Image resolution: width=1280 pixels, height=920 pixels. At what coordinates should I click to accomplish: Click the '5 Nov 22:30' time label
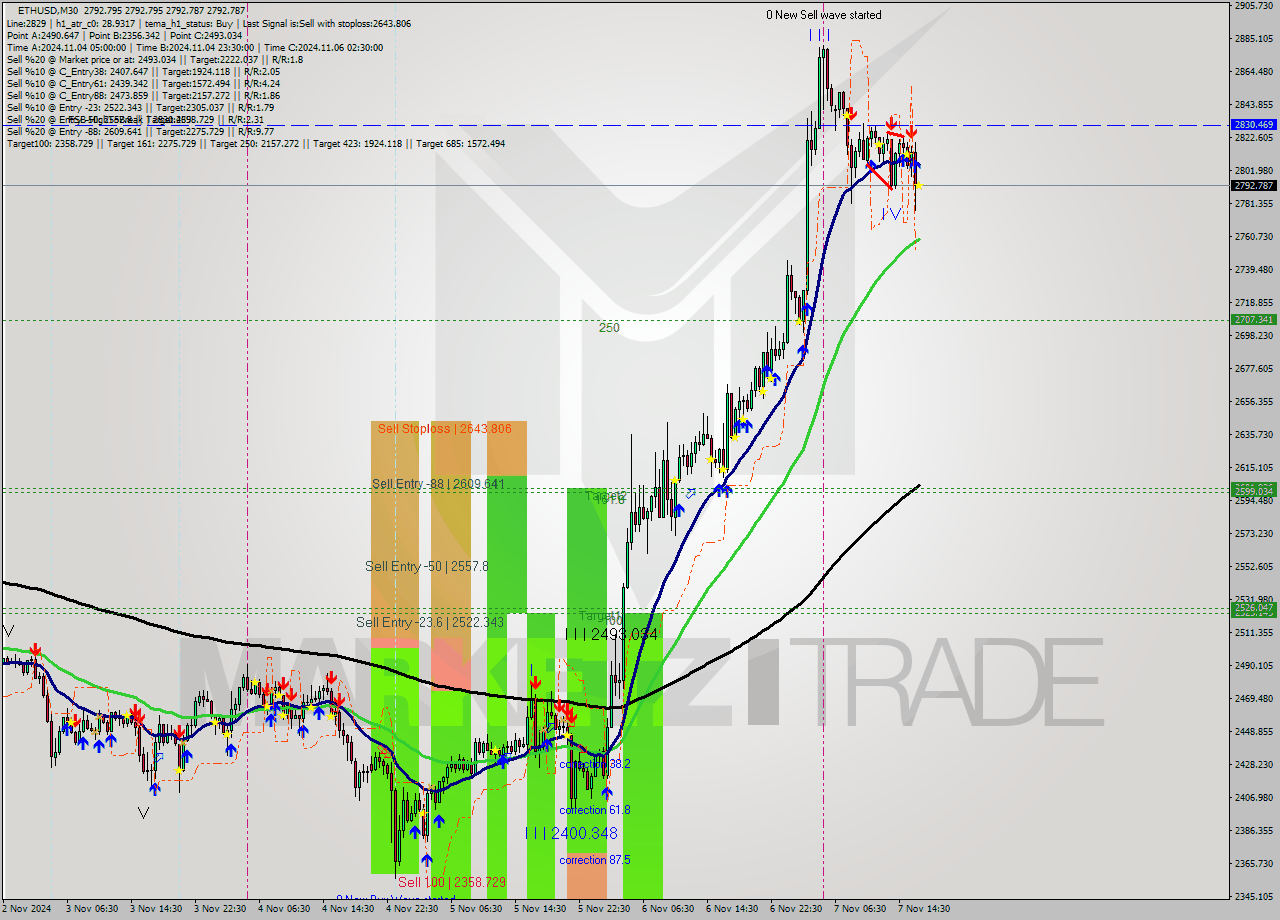604,909
